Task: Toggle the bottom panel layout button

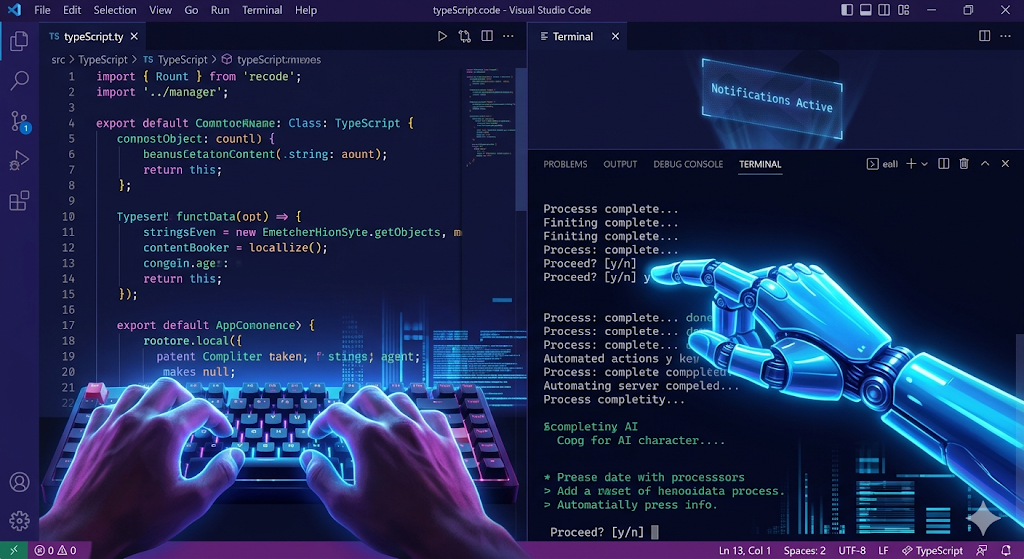Action: pos(867,10)
